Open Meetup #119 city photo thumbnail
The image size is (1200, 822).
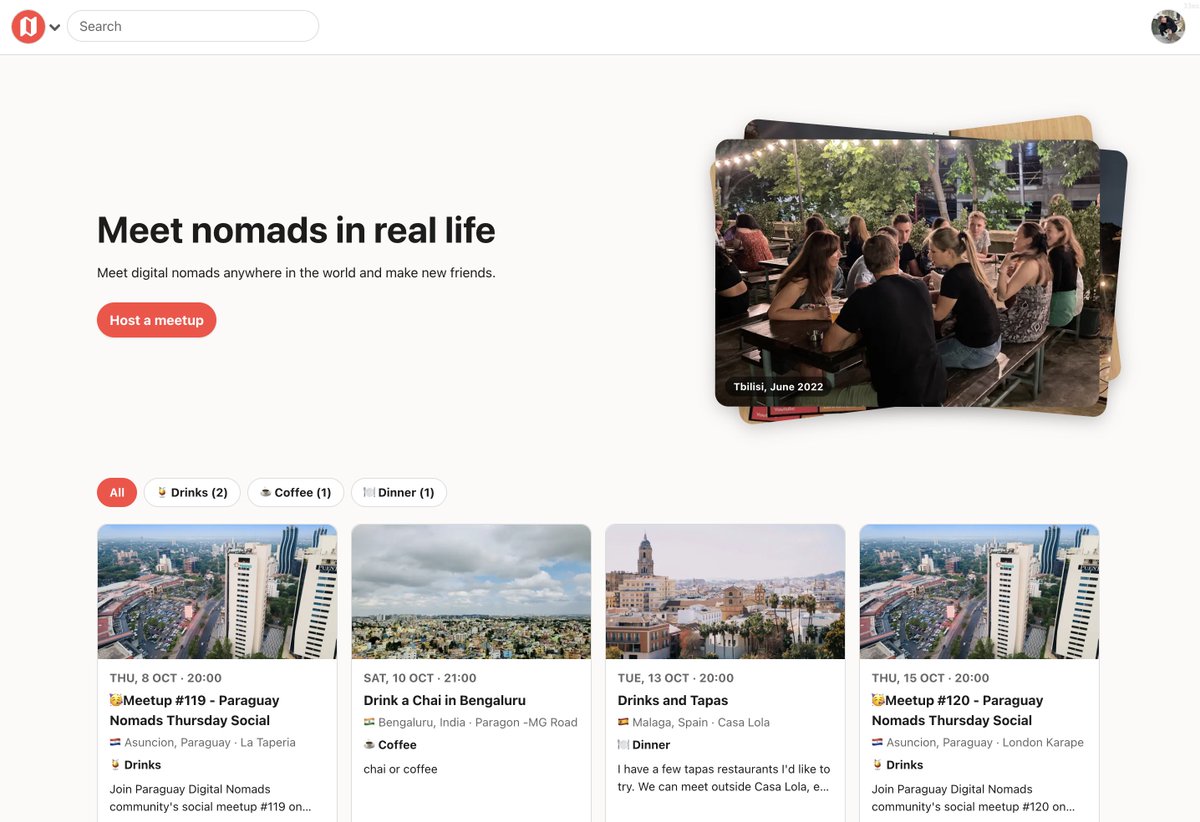(x=217, y=592)
